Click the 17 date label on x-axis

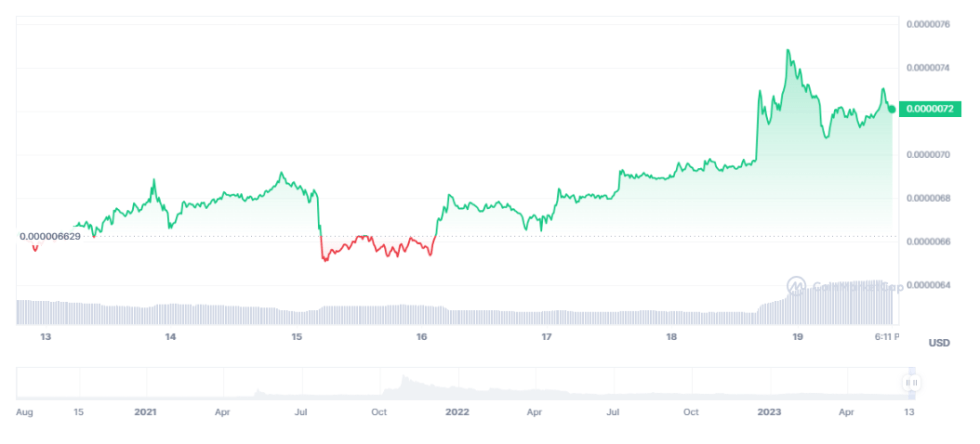point(547,337)
